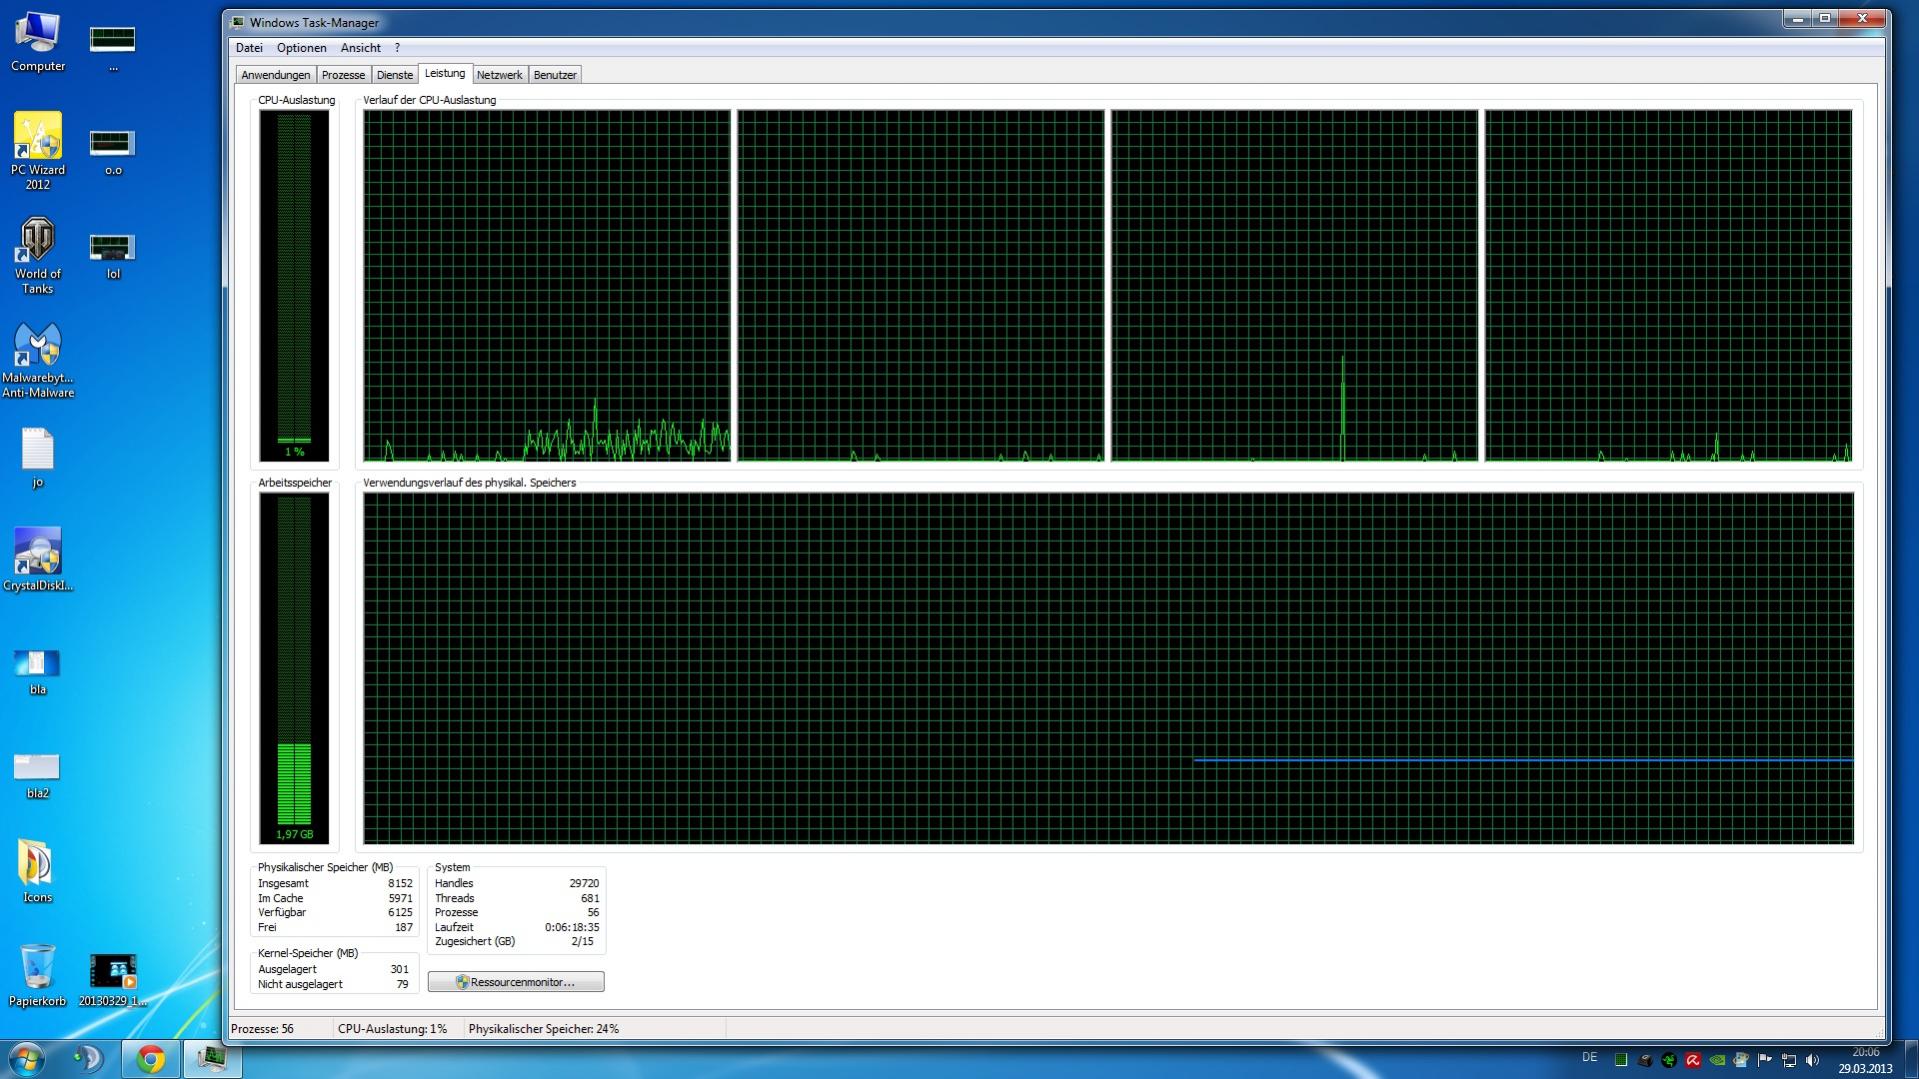Click 'Handles' value 29720
The width and height of the screenshot is (1919, 1079).
(584, 884)
